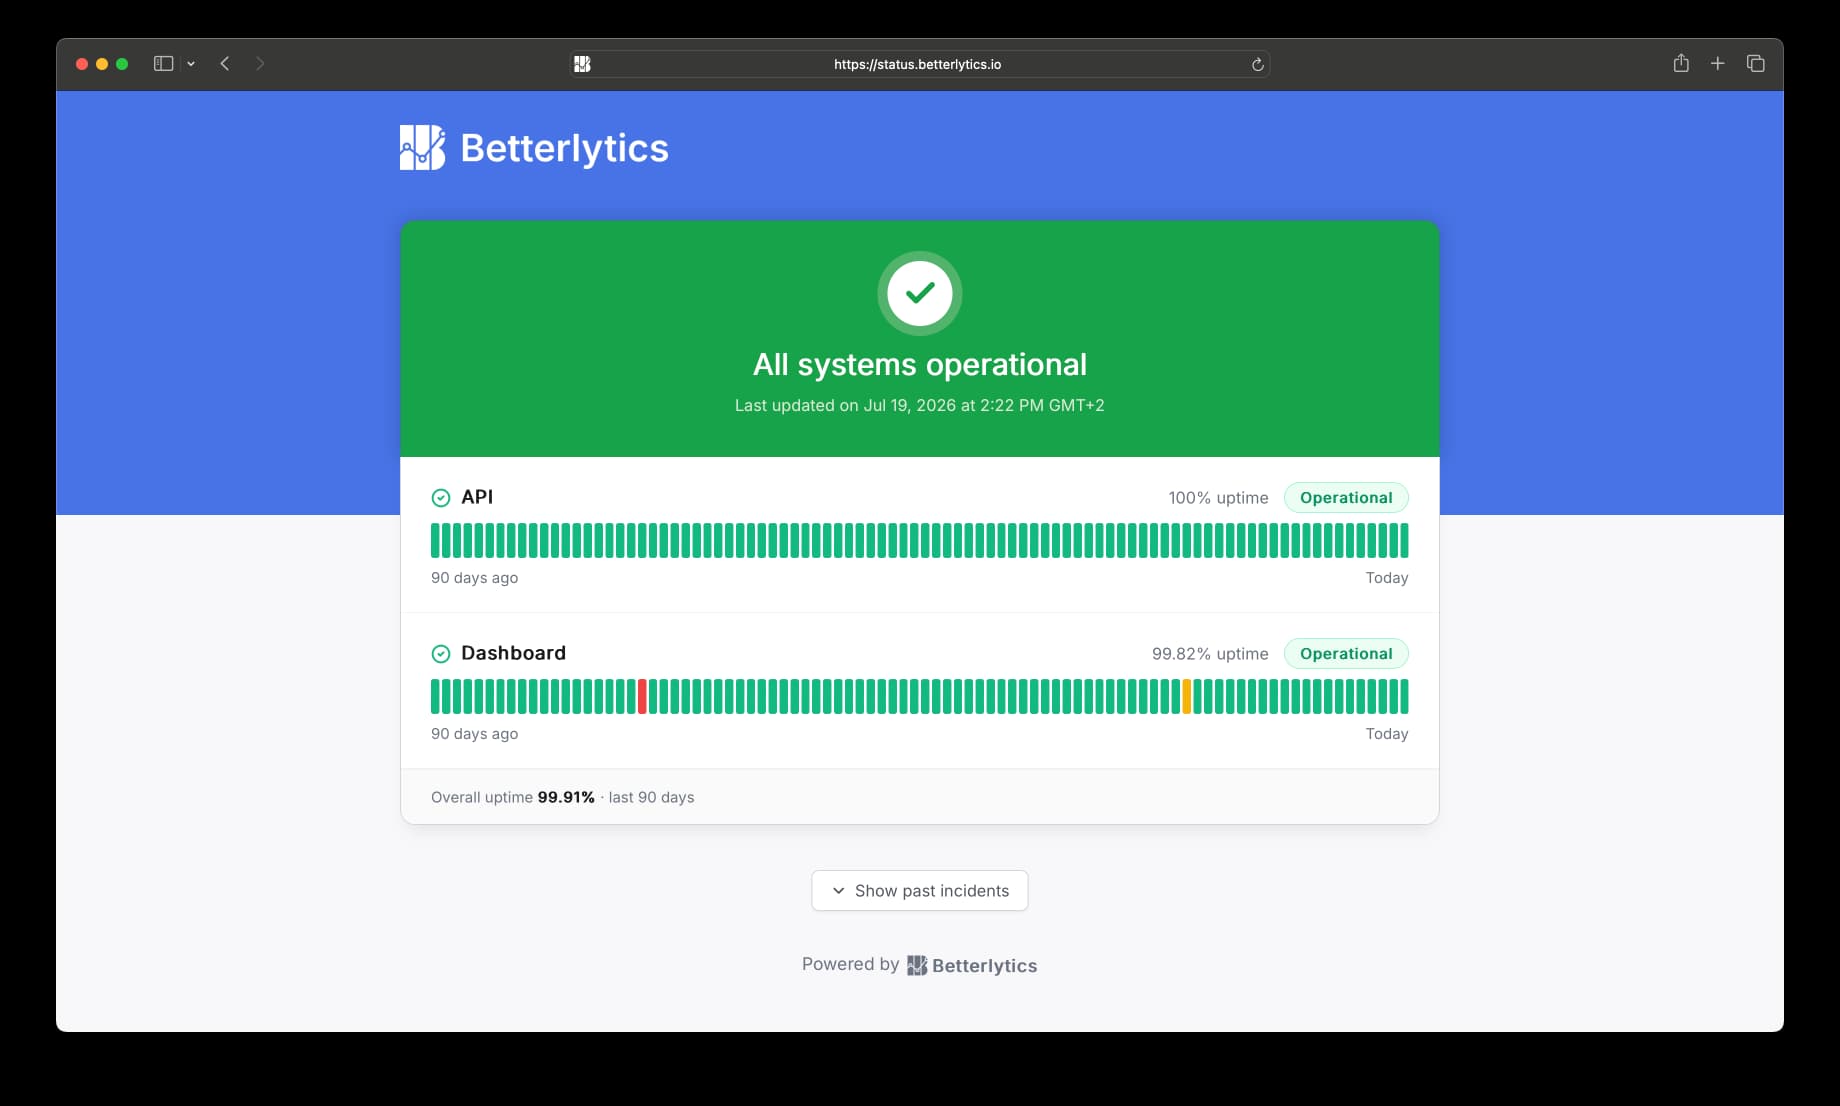
Task: Click the Betterlytics logo icon in header
Action: point(422,147)
